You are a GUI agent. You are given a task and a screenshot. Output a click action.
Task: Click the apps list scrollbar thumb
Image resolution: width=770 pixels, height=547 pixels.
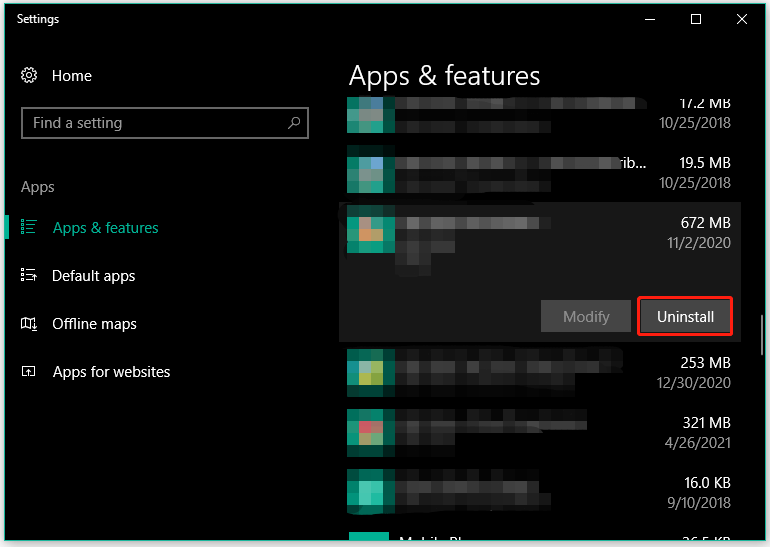pyautogui.click(x=762, y=335)
